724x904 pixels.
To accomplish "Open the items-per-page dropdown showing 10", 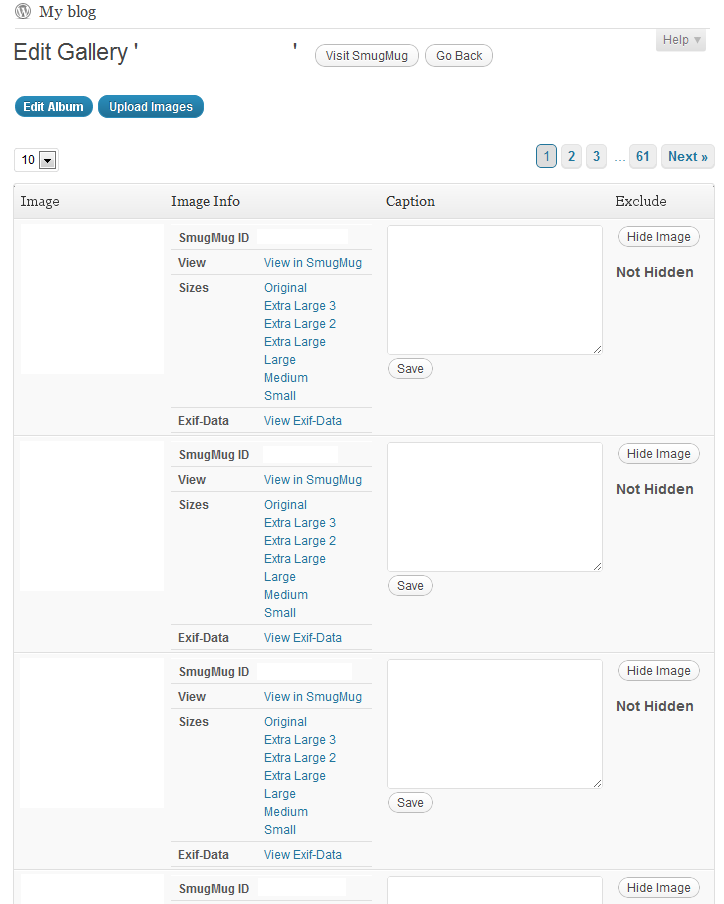I will (x=37, y=160).
